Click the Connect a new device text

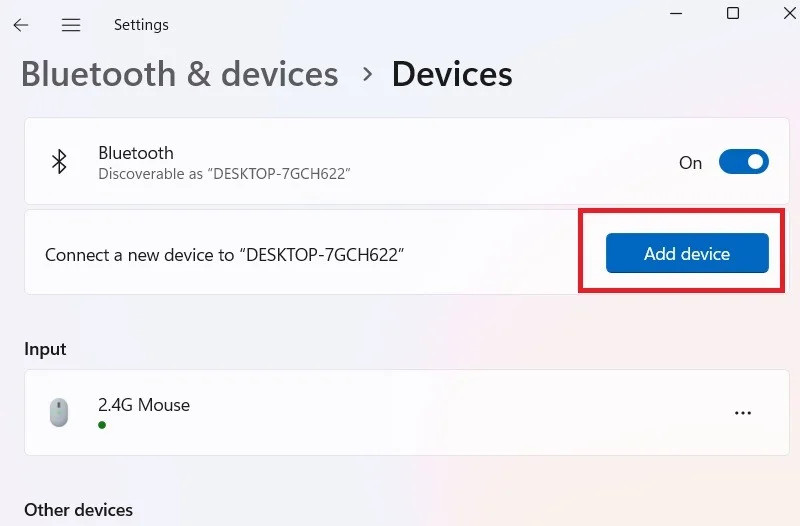point(223,254)
